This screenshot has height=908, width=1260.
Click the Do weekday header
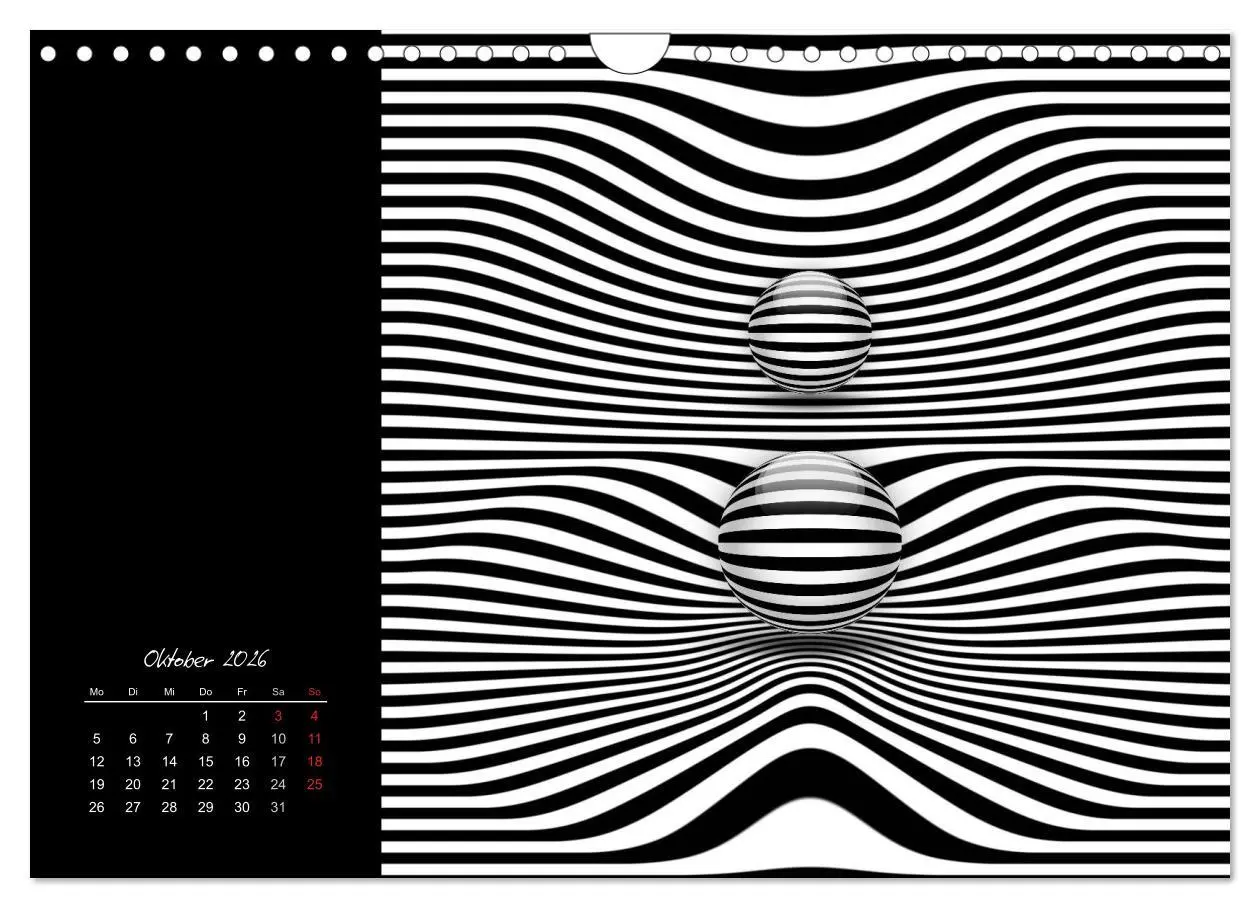point(205,690)
